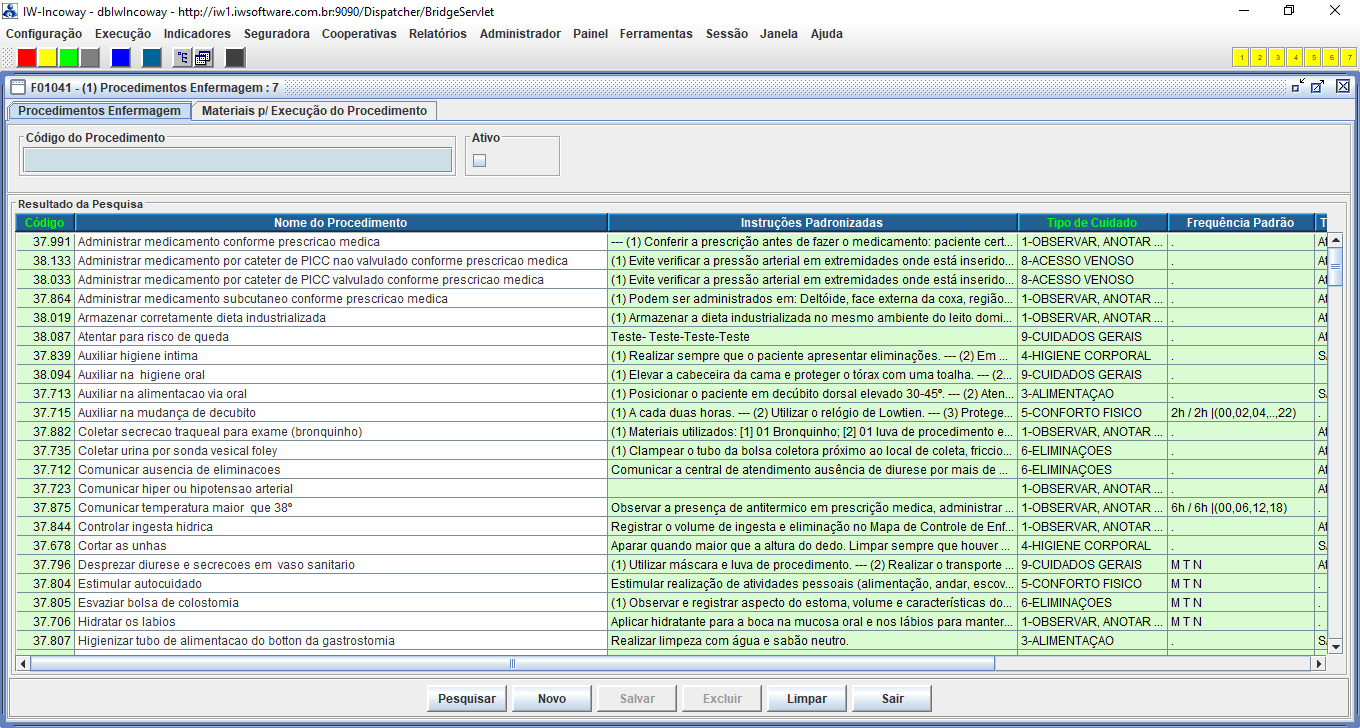Image resolution: width=1360 pixels, height=728 pixels.
Task: Click 'Teste- Teste-Teste-Teste' instructions cell
Action: 813,337
